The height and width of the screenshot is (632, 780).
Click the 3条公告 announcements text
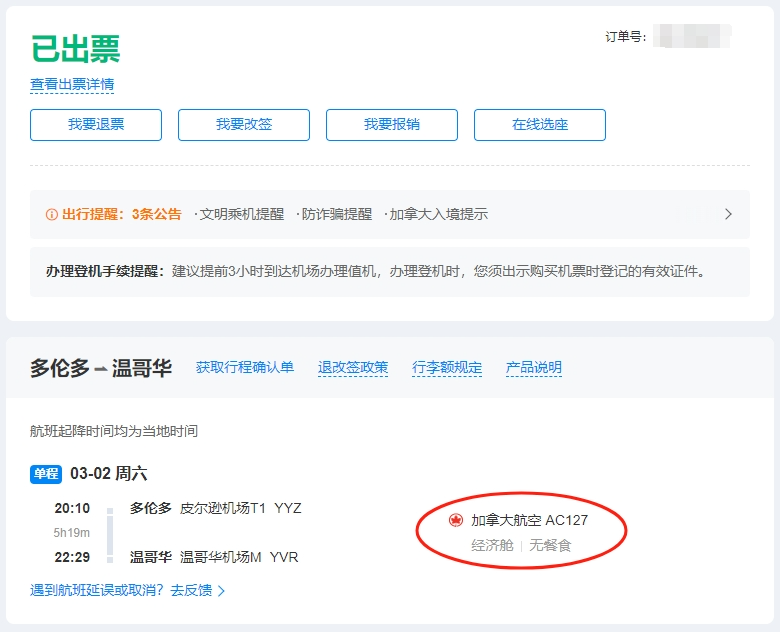point(157,214)
